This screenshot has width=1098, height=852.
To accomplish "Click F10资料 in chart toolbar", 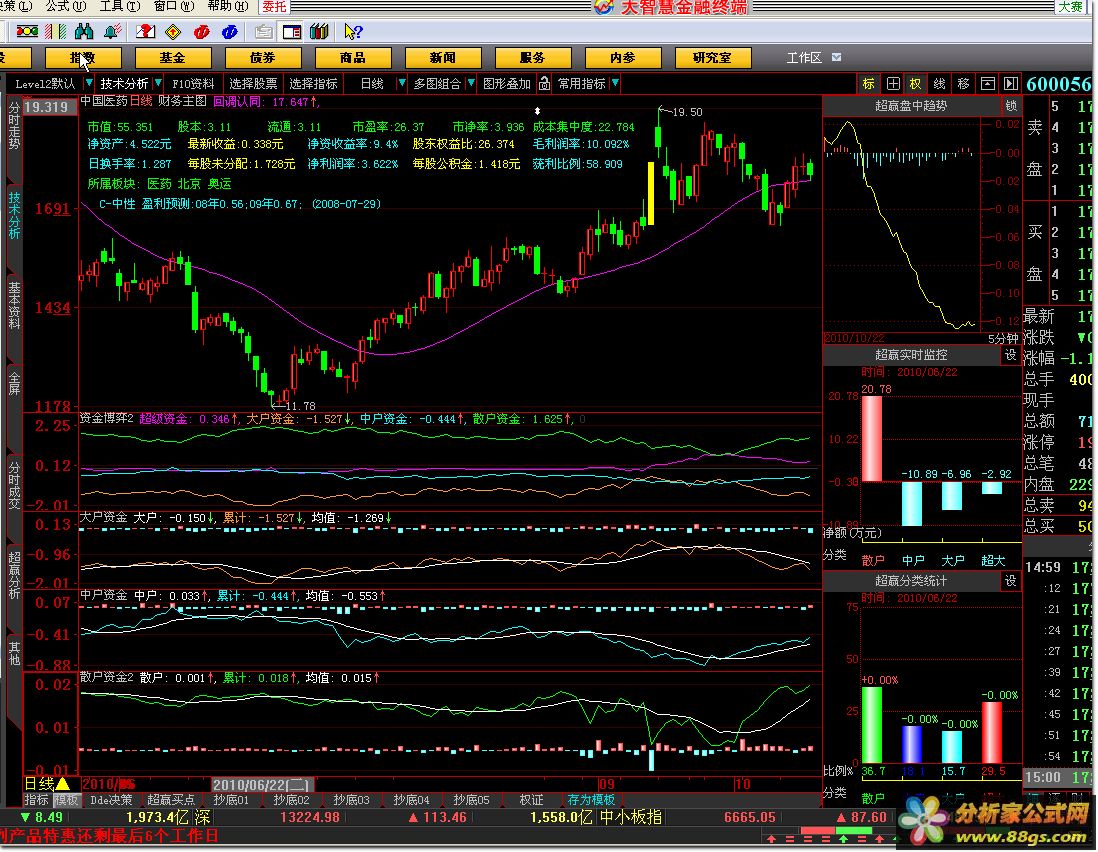I will (193, 83).
